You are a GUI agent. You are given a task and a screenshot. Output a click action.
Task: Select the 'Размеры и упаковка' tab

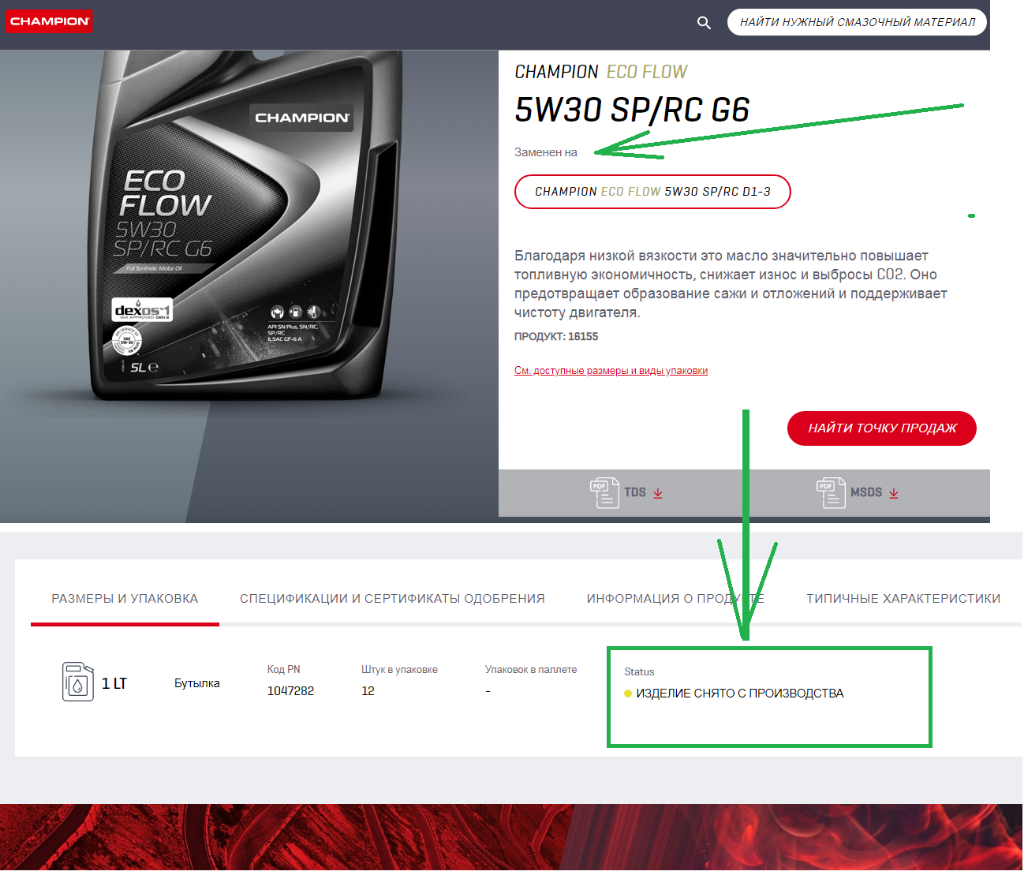pyautogui.click(x=125, y=599)
